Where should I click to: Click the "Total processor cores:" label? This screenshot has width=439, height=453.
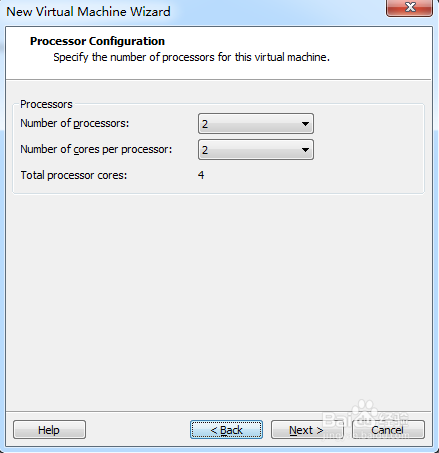pyautogui.click(x=74, y=175)
